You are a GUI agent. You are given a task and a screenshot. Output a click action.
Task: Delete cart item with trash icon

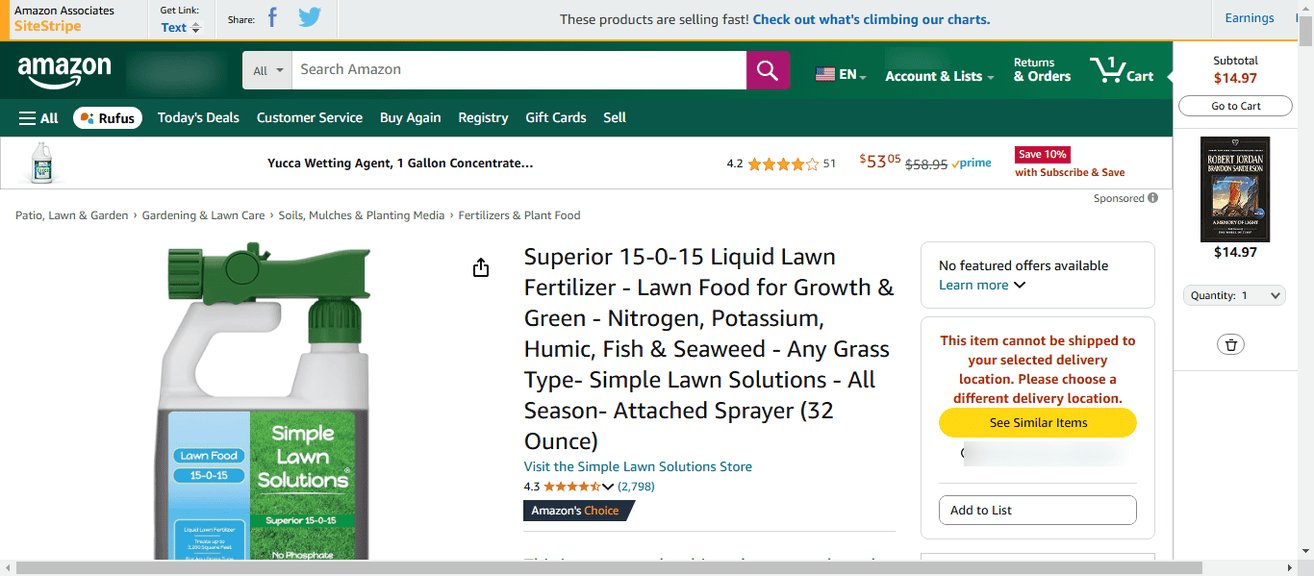(x=1231, y=344)
